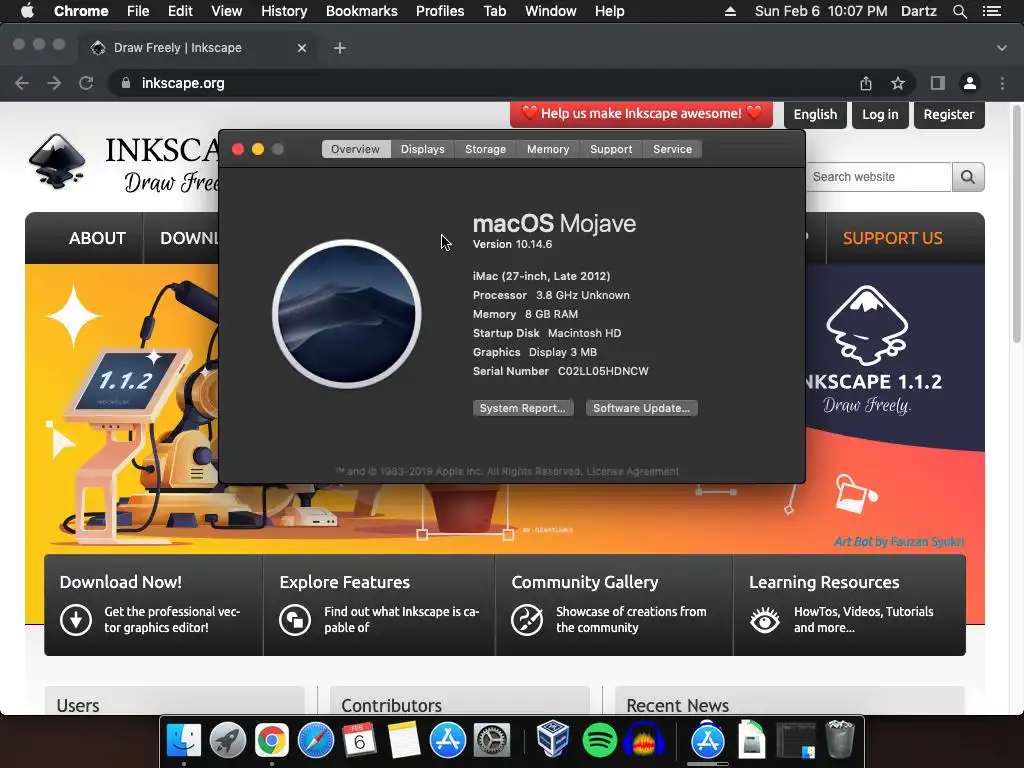The height and width of the screenshot is (768, 1024).
Task: Switch to the Displays tab
Action: pos(423,149)
